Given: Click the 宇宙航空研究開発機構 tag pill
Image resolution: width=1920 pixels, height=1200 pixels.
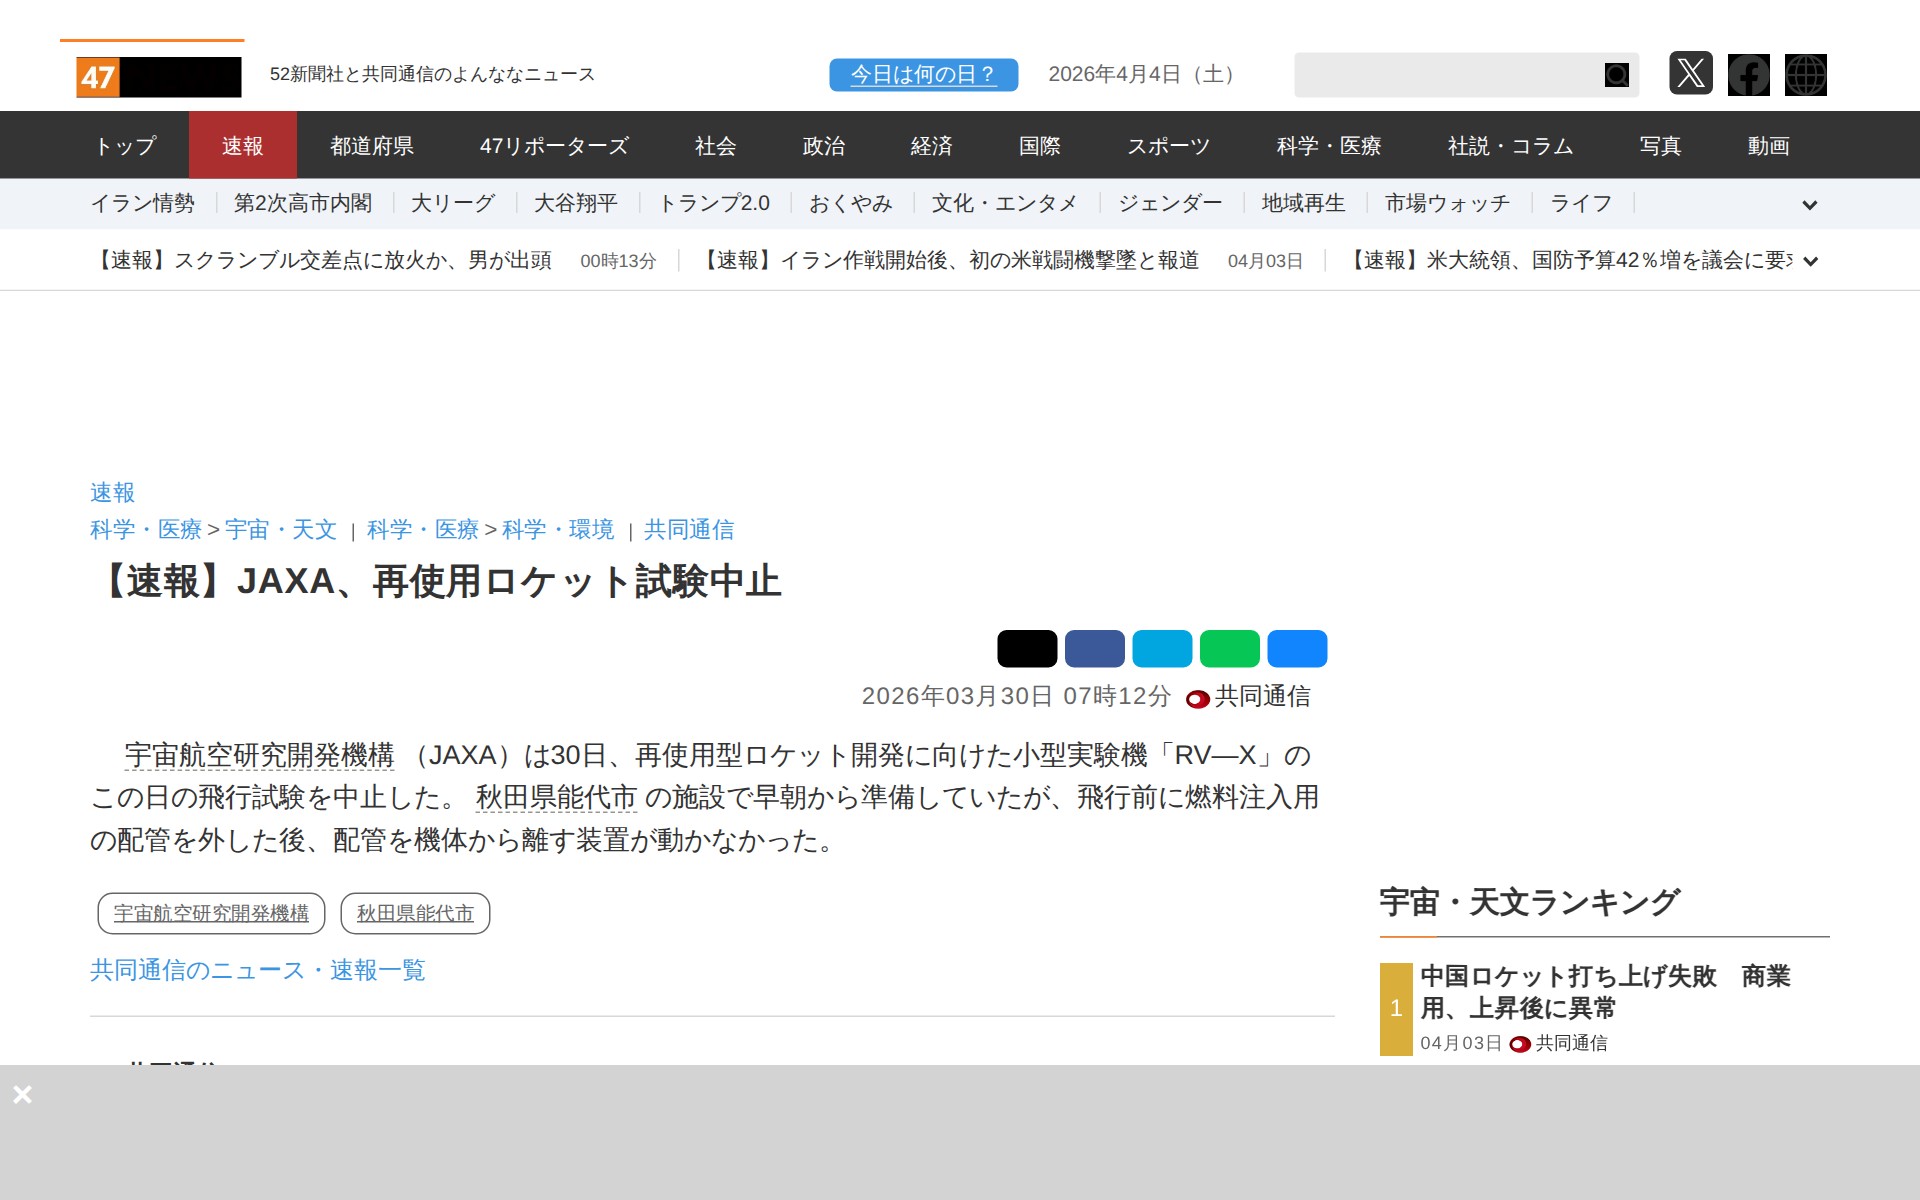Looking at the screenshot, I should (211, 913).
